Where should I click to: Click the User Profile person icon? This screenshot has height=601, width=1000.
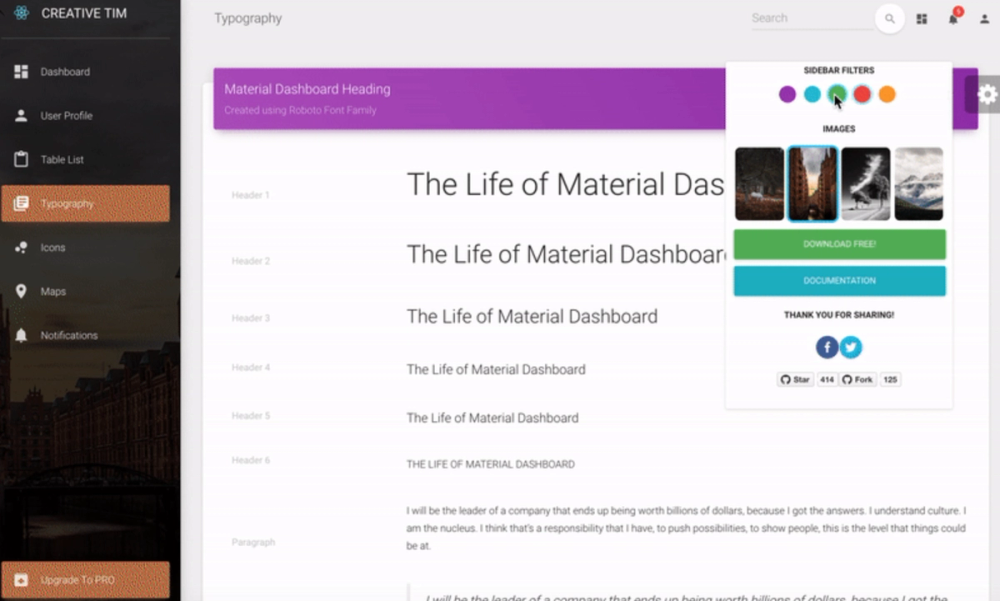click(x=21, y=115)
